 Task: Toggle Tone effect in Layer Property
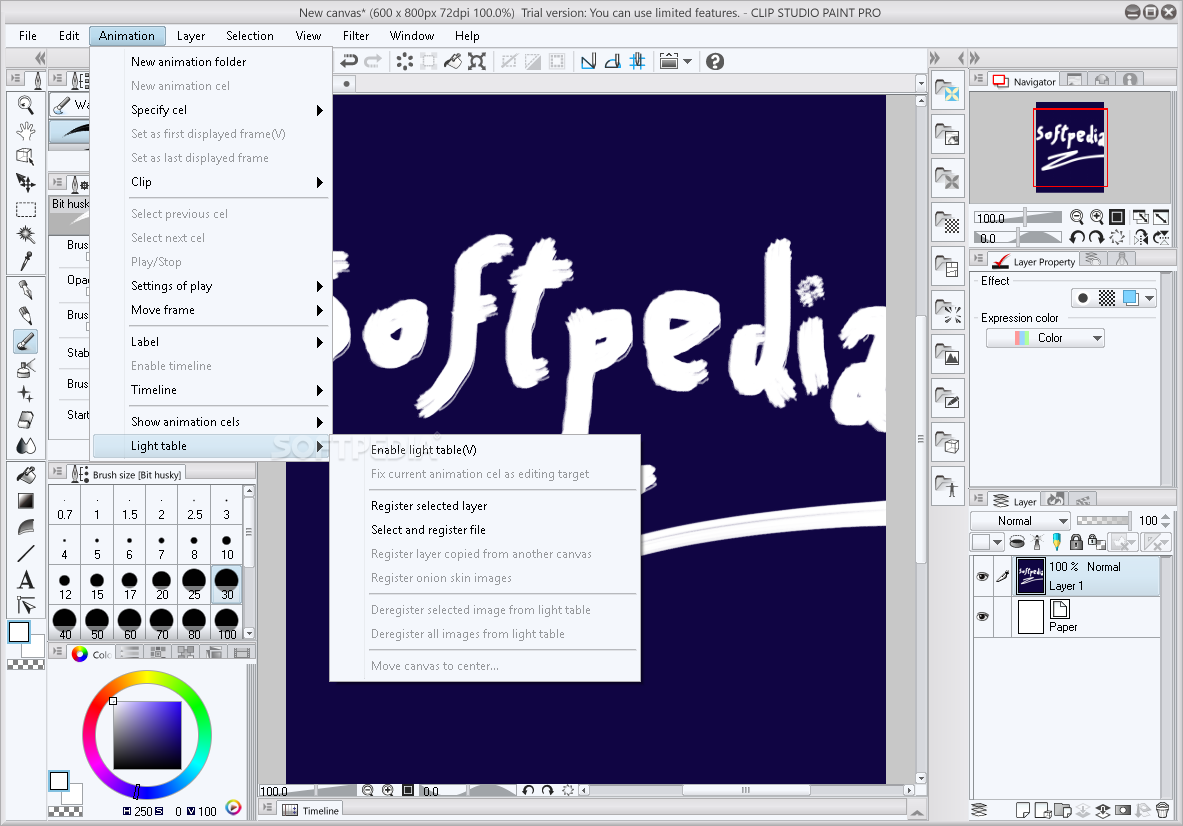[1107, 298]
